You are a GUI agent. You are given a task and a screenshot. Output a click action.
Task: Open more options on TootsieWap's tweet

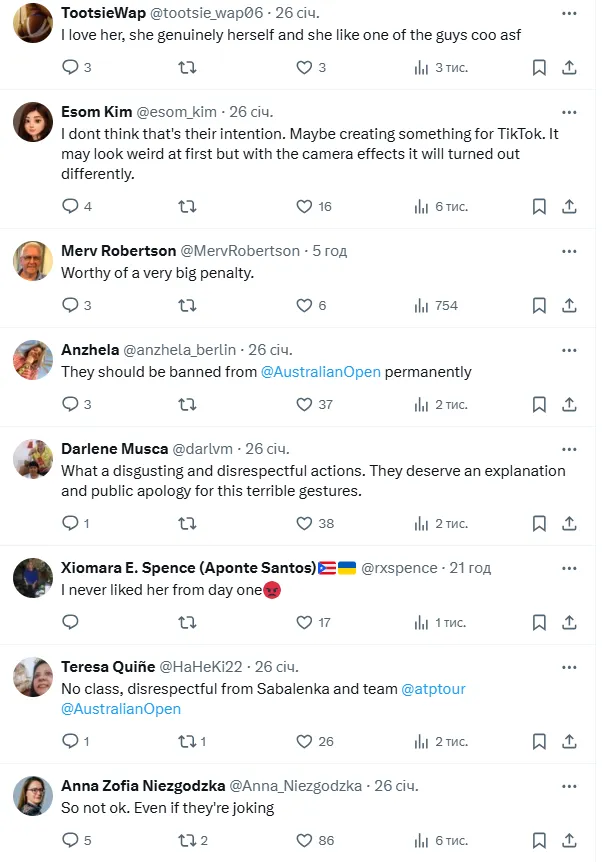click(569, 13)
